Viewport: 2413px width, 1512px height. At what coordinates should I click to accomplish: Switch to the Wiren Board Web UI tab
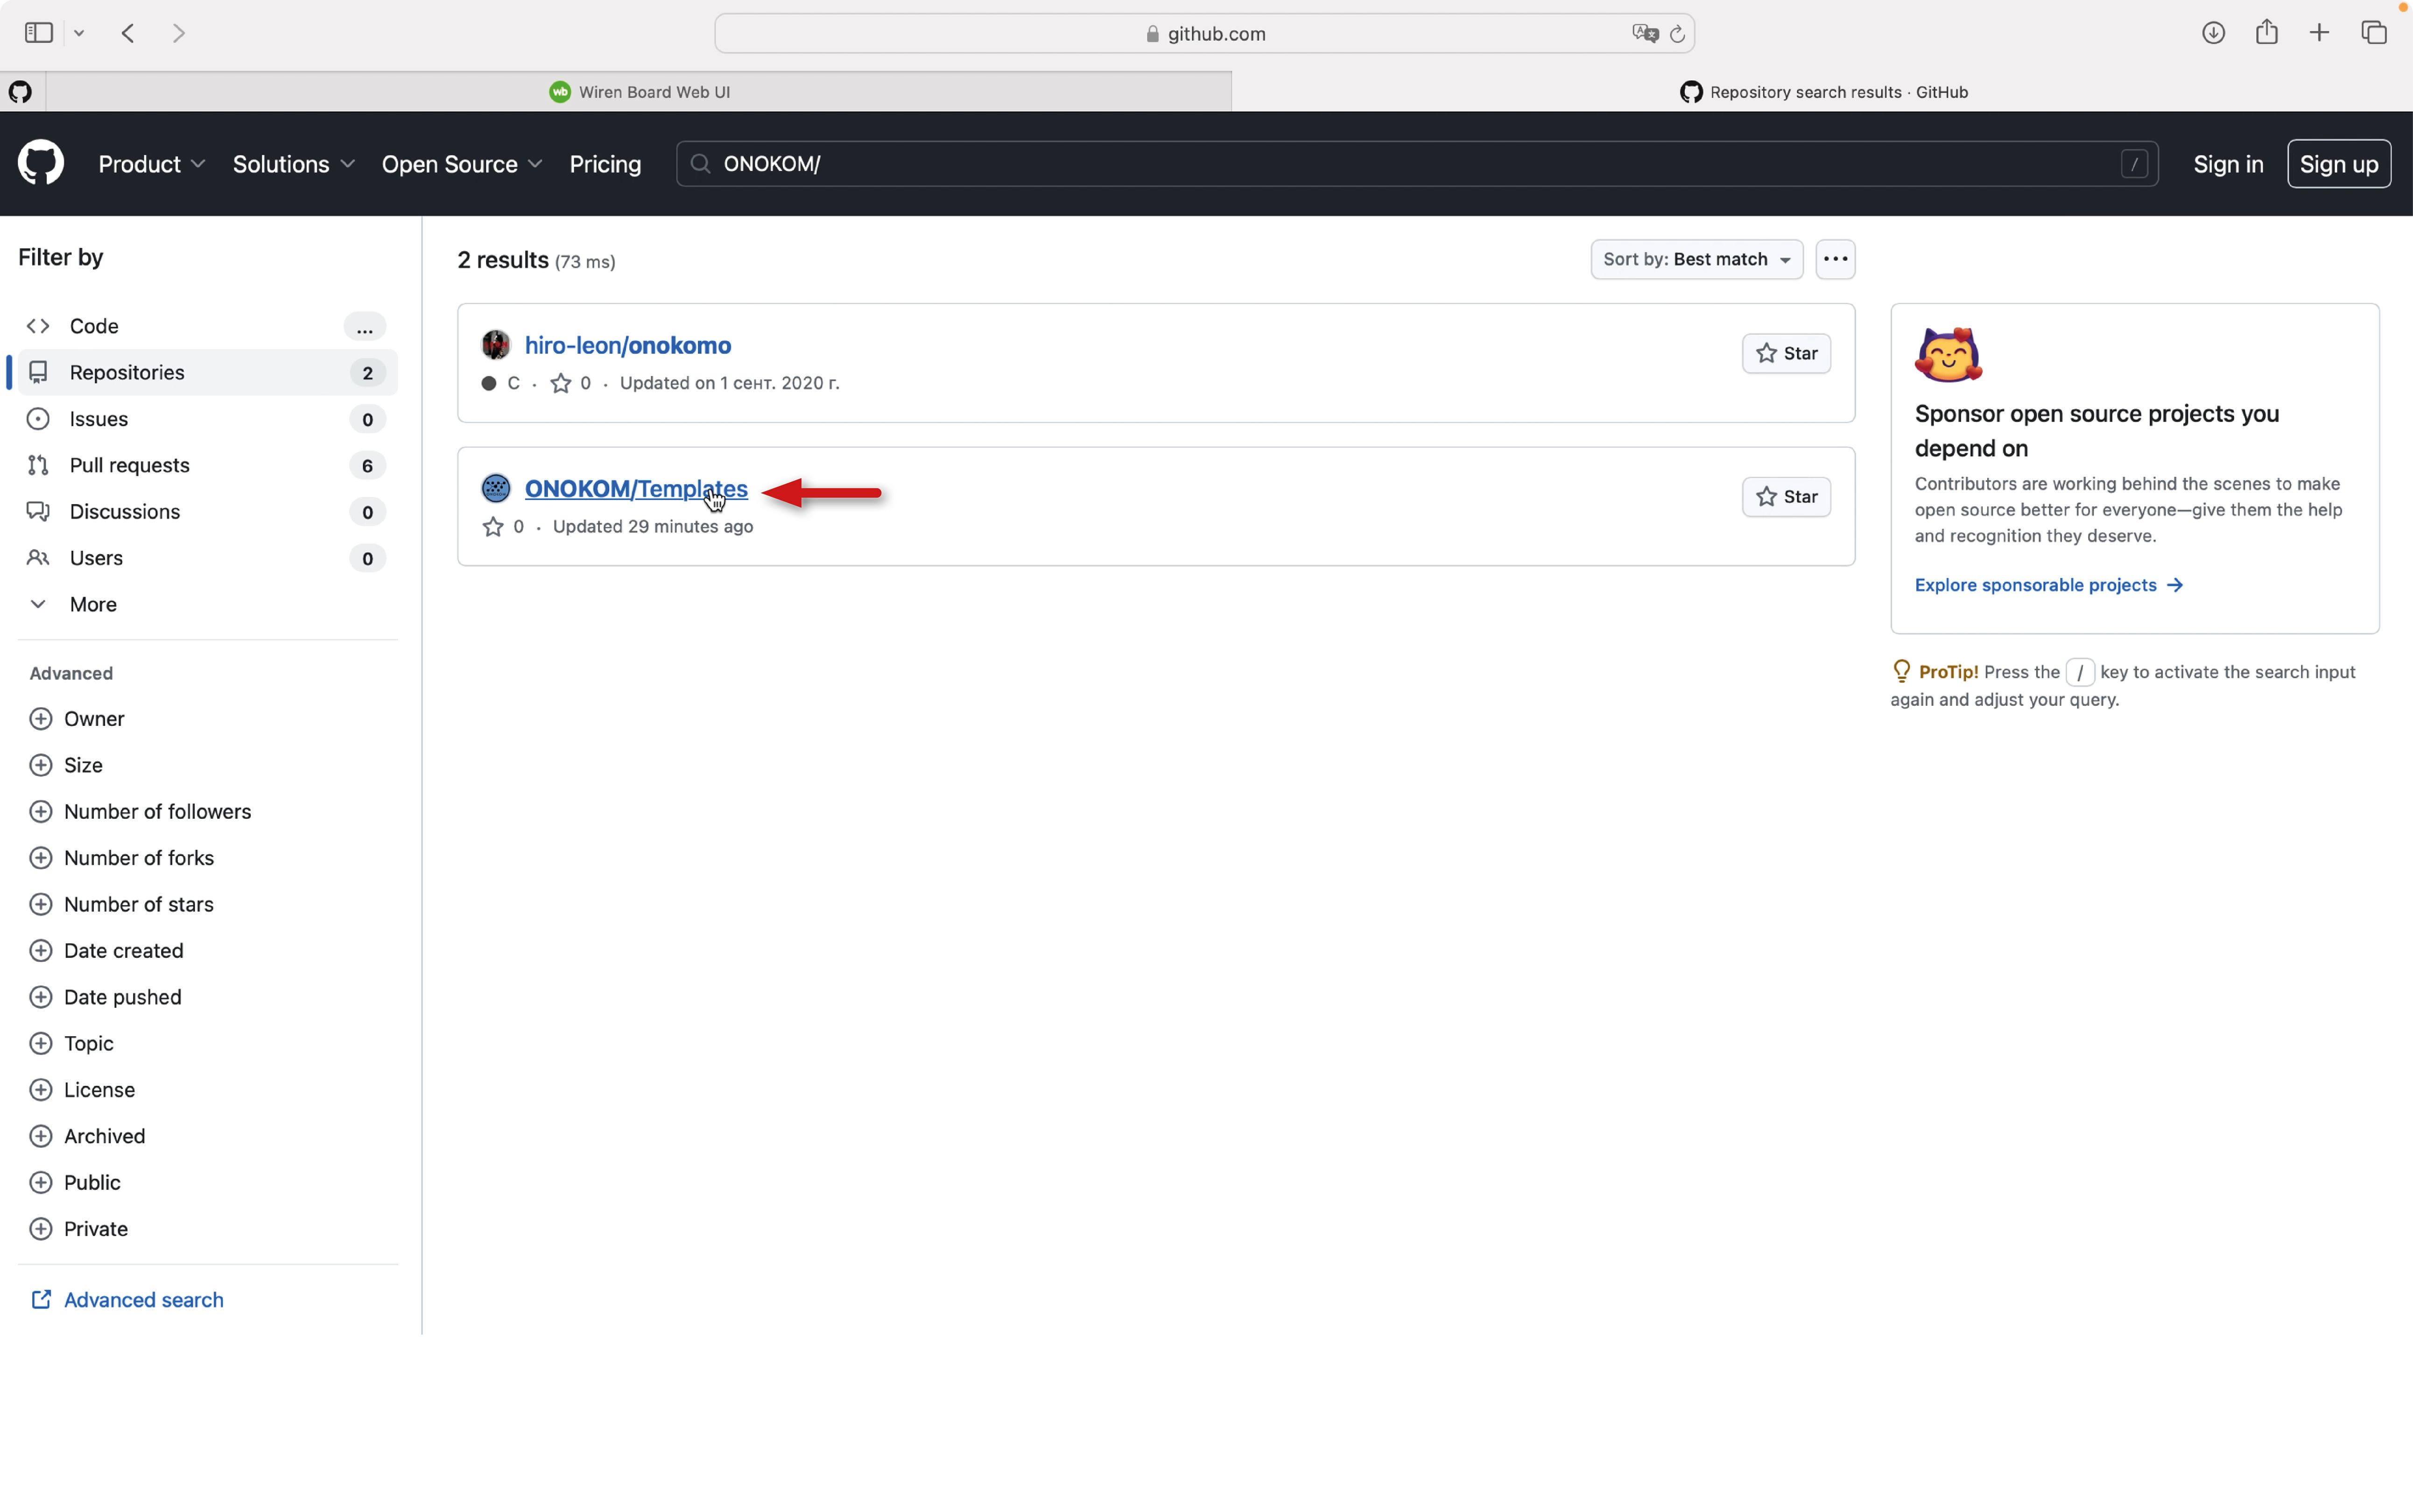[640, 92]
